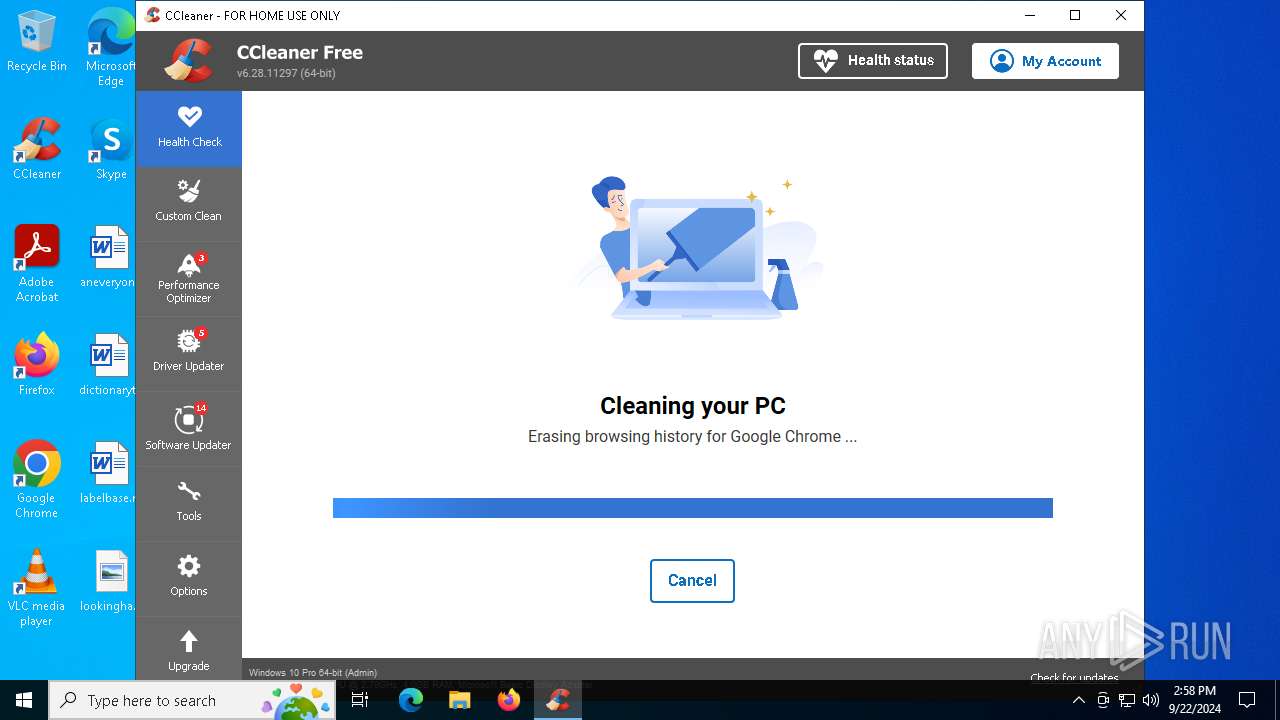This screenshot has width=1280, height=720.
Task: Click the Check for updates link
Action: coord(1074,677)
